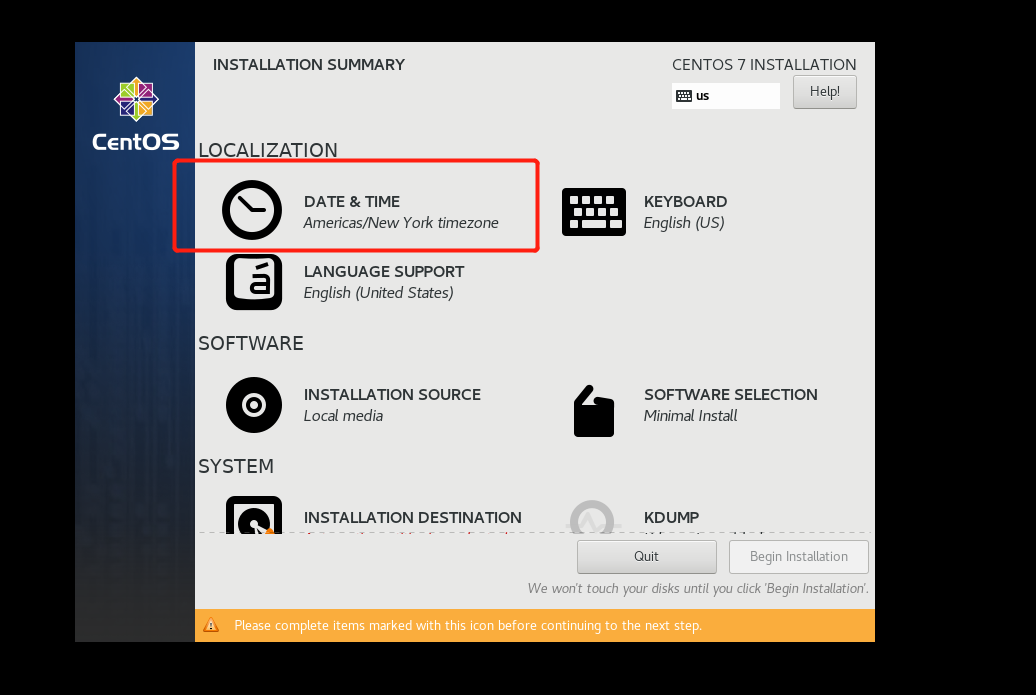This screenshot has height=695, width=1036.
Task: Open INSTALLATION DESTINATION label
Action: (x=412, y=517)
